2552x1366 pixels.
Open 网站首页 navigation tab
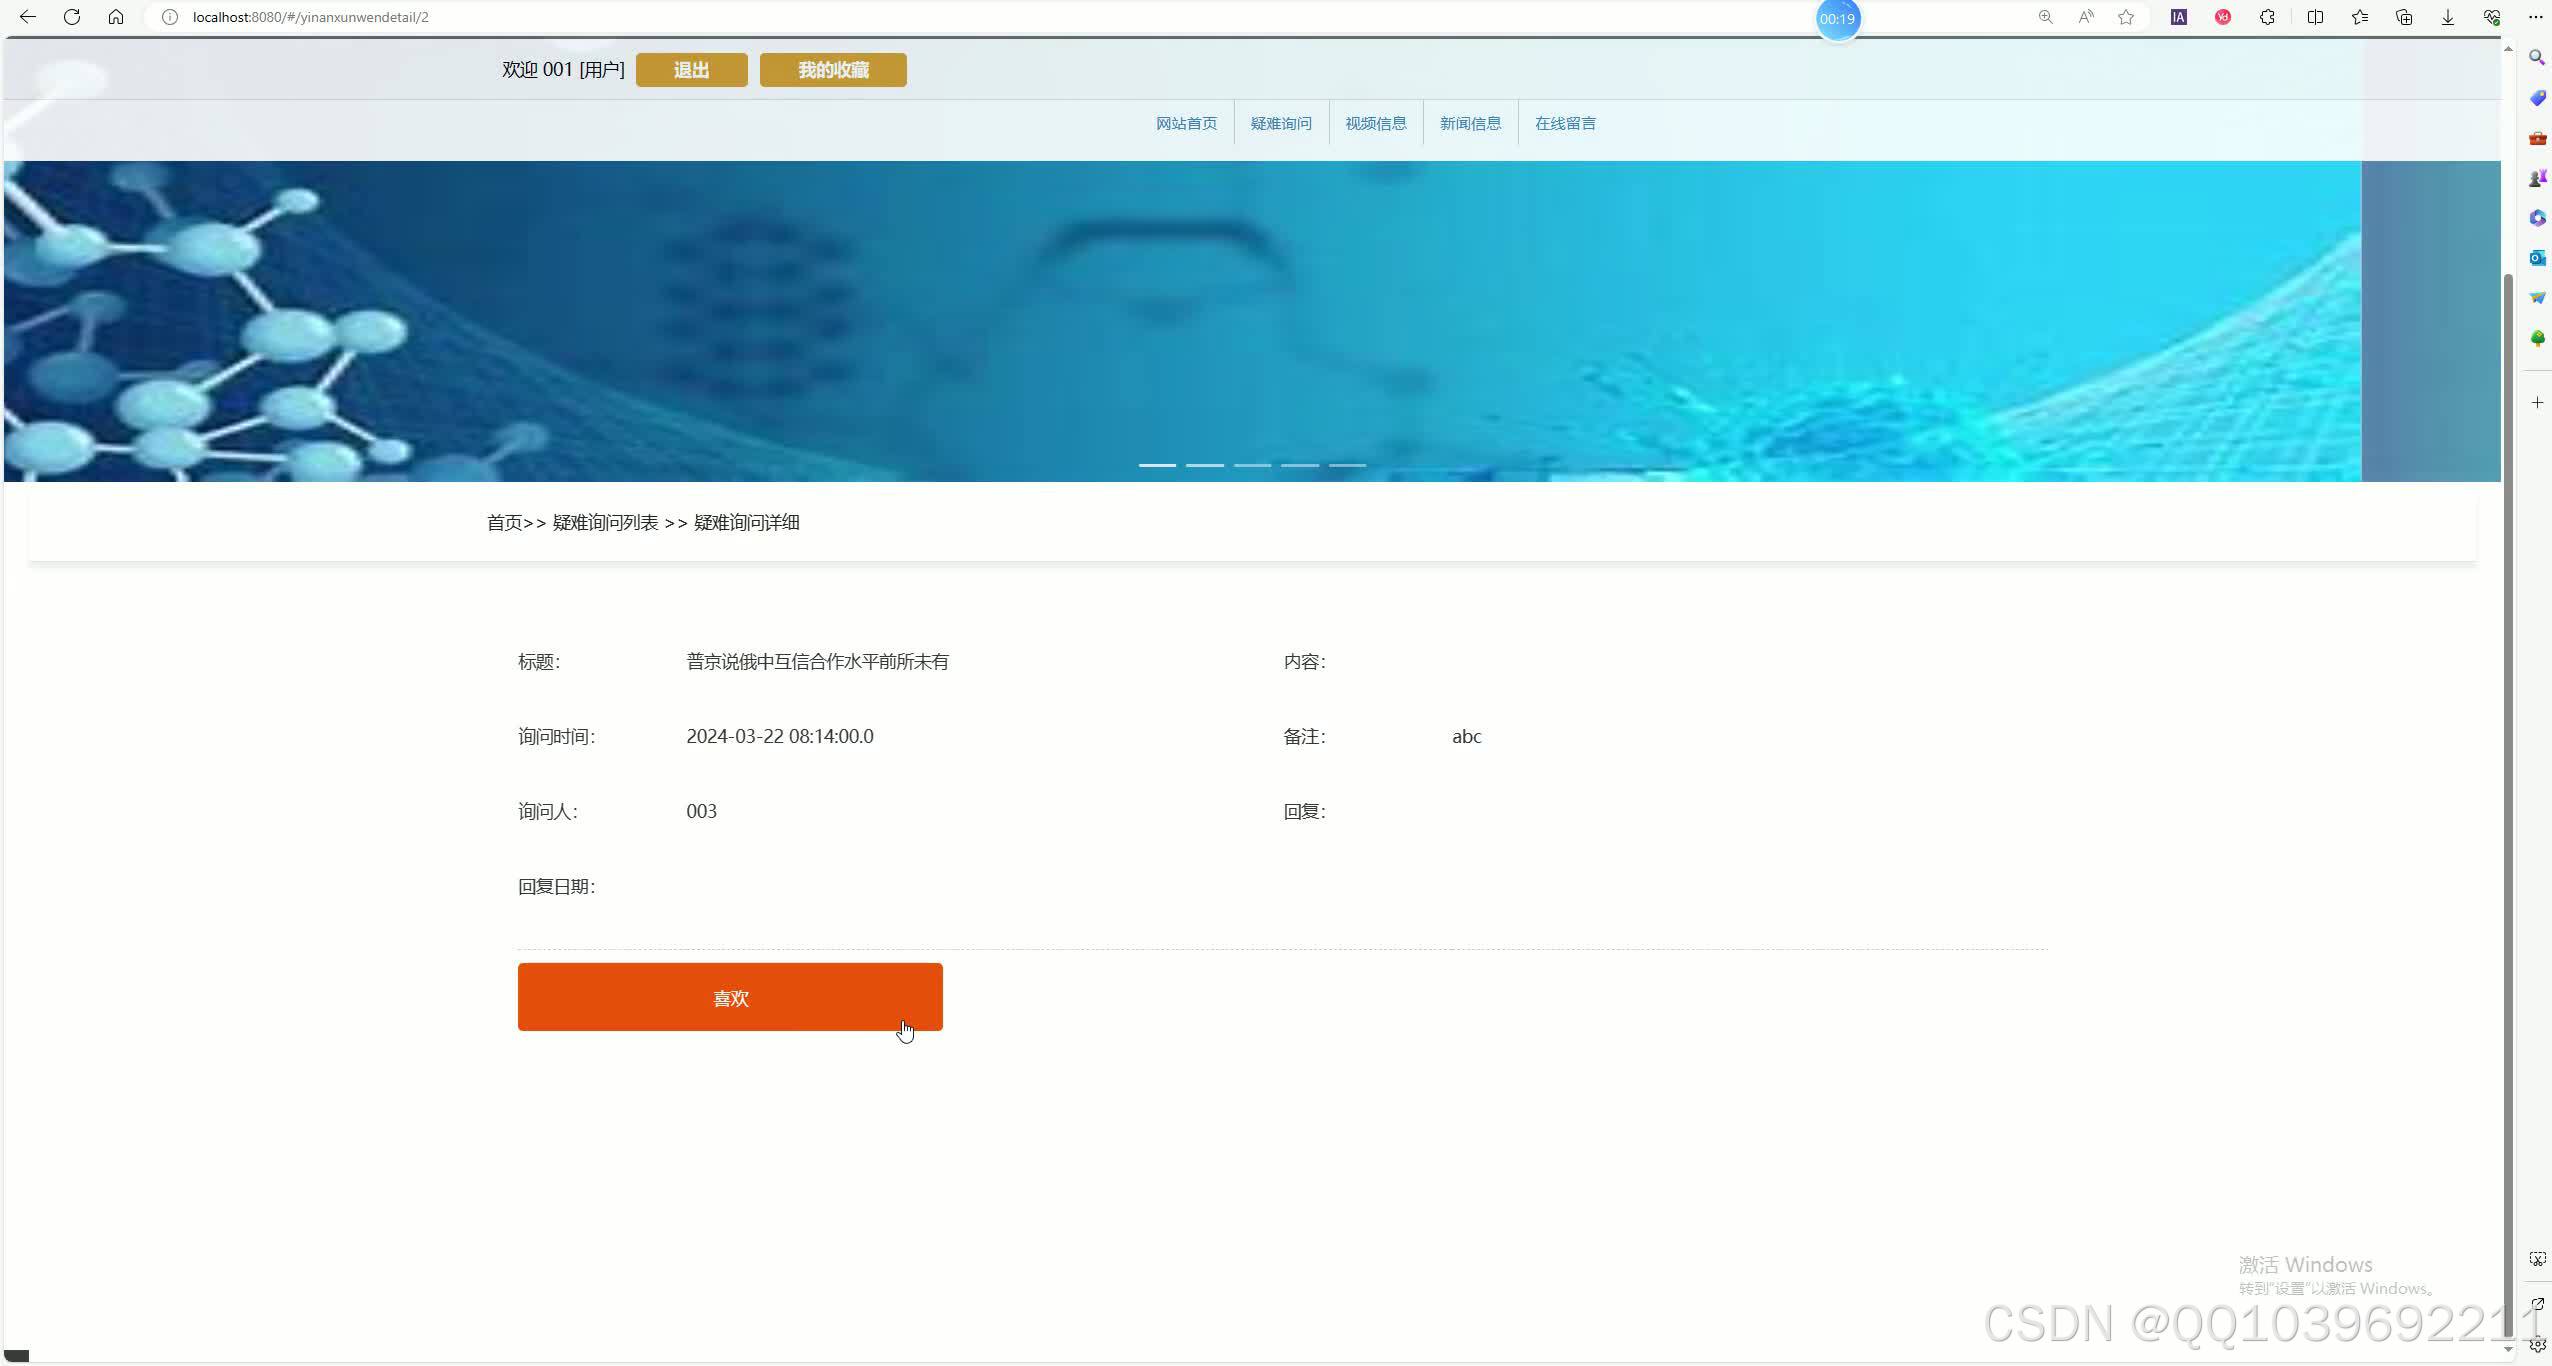coord(1186,123)
